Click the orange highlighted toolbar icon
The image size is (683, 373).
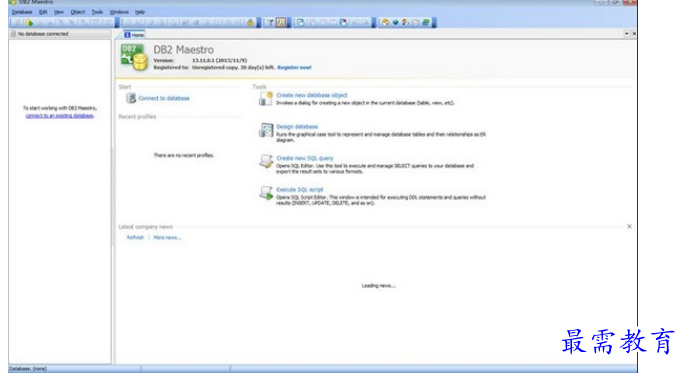tap(281, 22)
